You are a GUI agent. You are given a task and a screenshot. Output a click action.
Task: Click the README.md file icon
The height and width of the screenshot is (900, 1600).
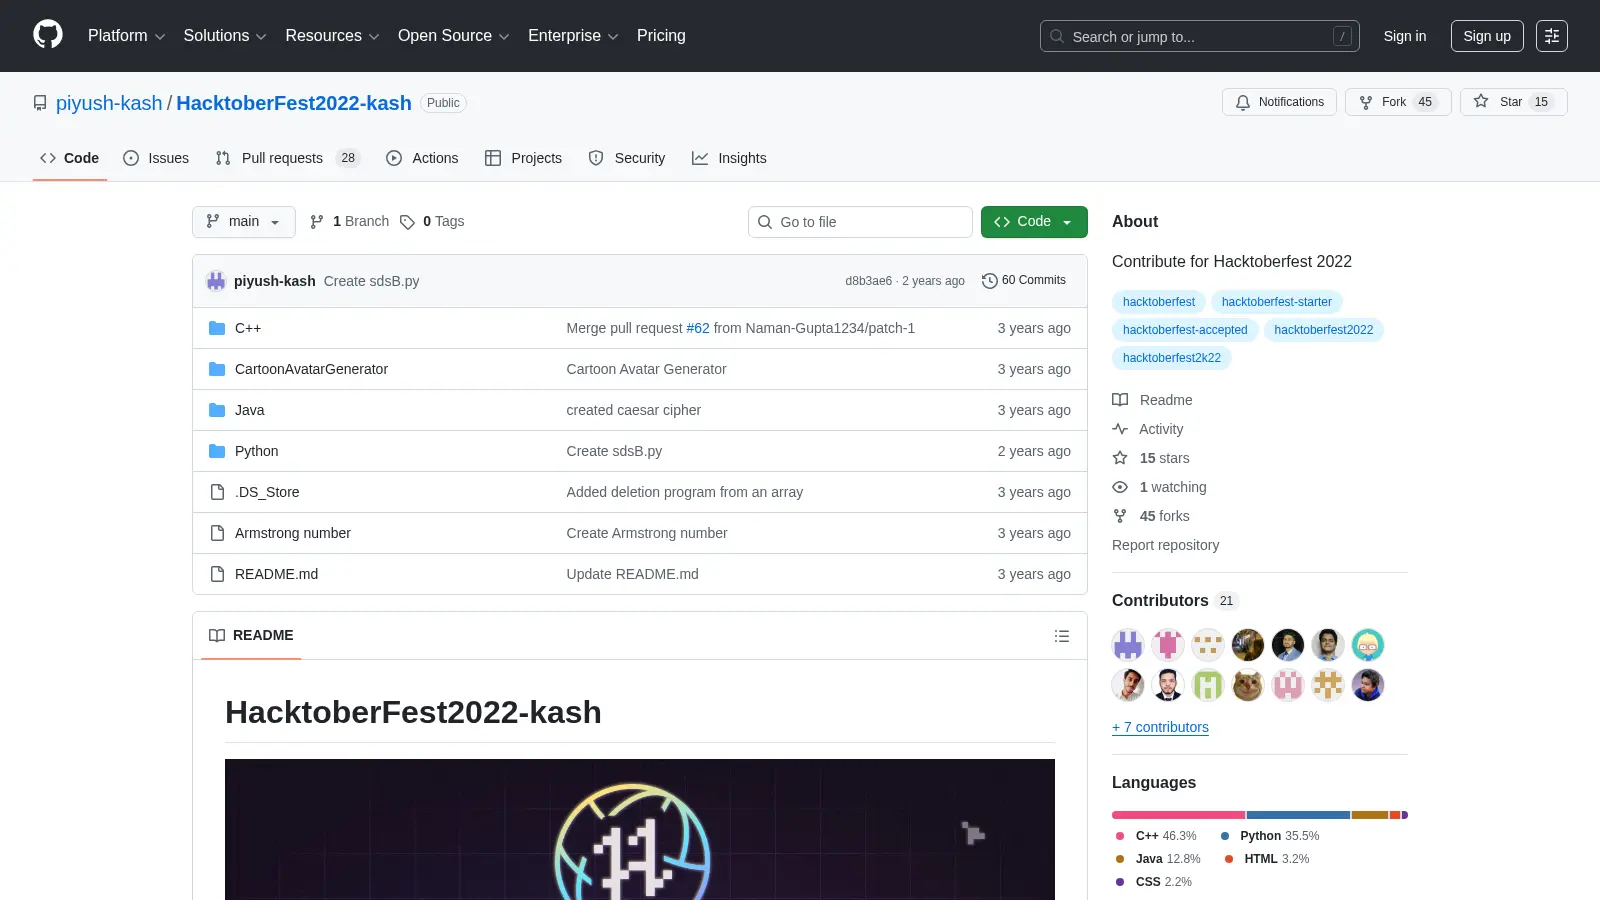217,574
